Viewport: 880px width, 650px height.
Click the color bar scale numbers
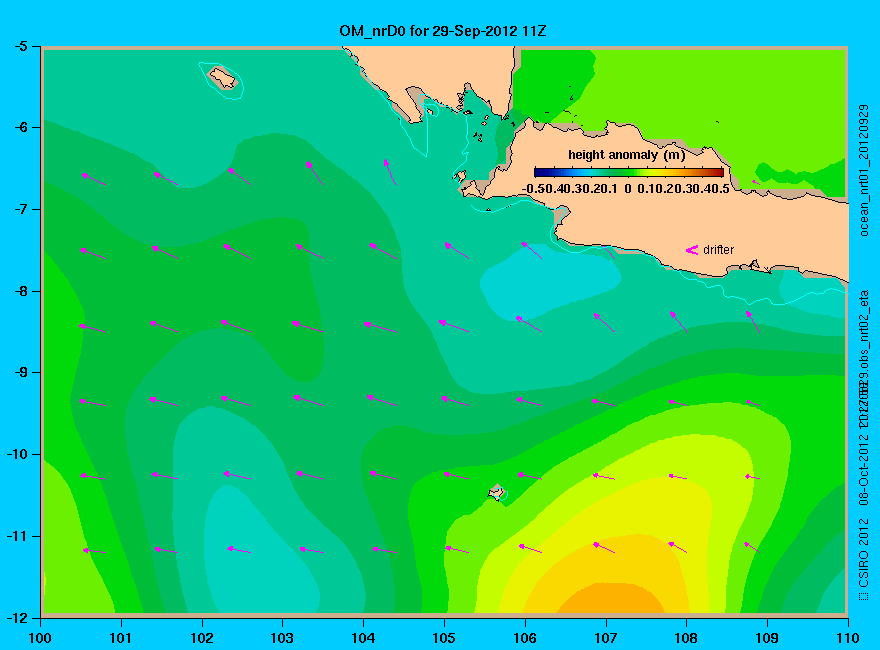coord(626,189)
